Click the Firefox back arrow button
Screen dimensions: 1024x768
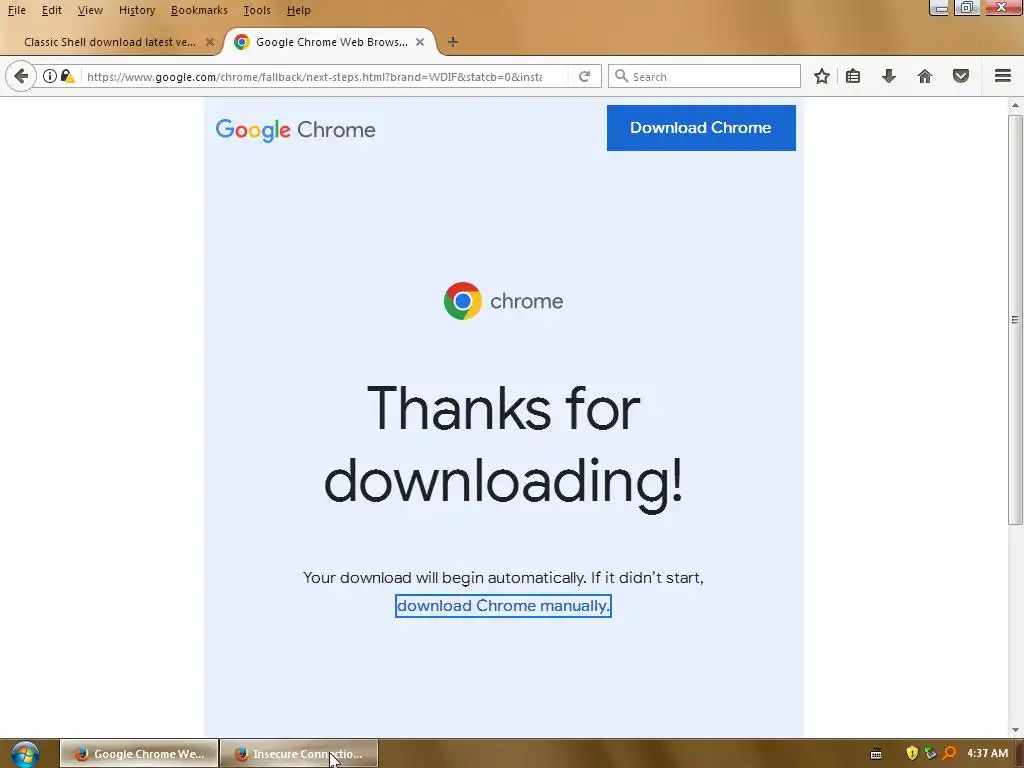coord(21,76)
